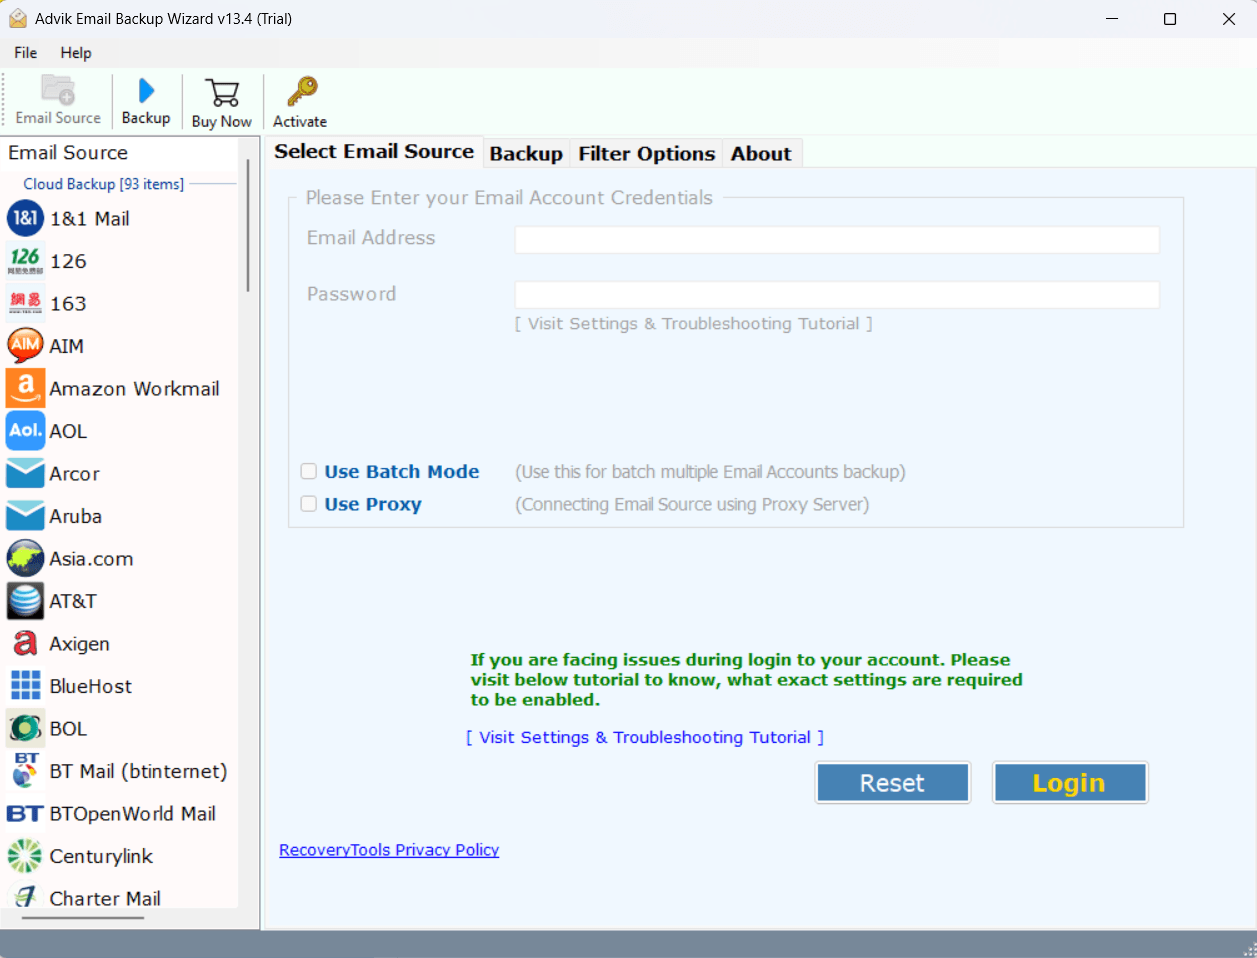This screenshot has height=958, width=1257.
Task: Pick the Arcor envelope icon
Action: (25, 473)
